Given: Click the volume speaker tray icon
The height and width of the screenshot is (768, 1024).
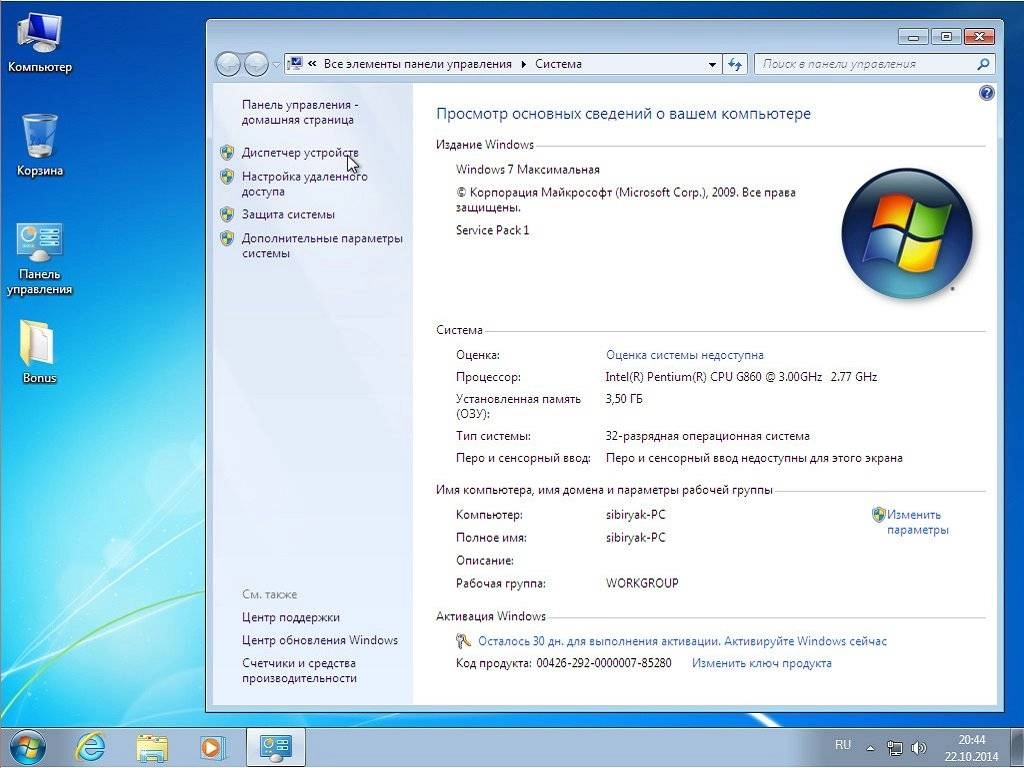Looking at the screenshot, I should click(x=919, y=748).
